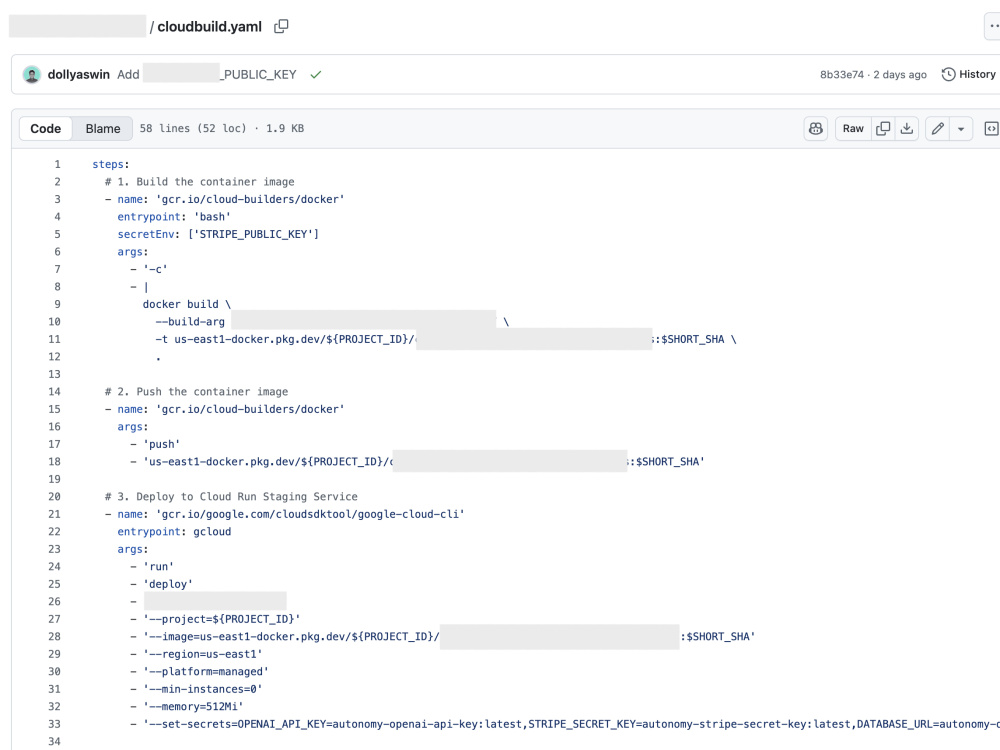Click the google-cloud-cli image name

coord(310,514)
